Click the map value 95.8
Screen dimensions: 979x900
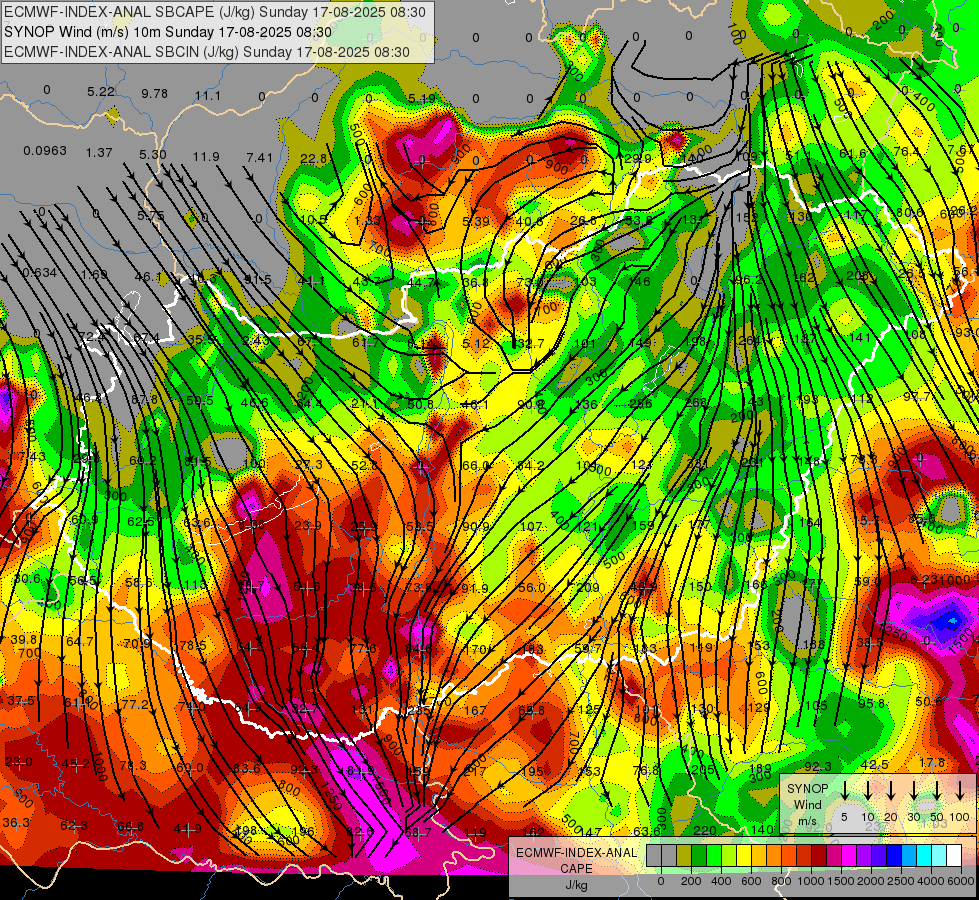871,703
